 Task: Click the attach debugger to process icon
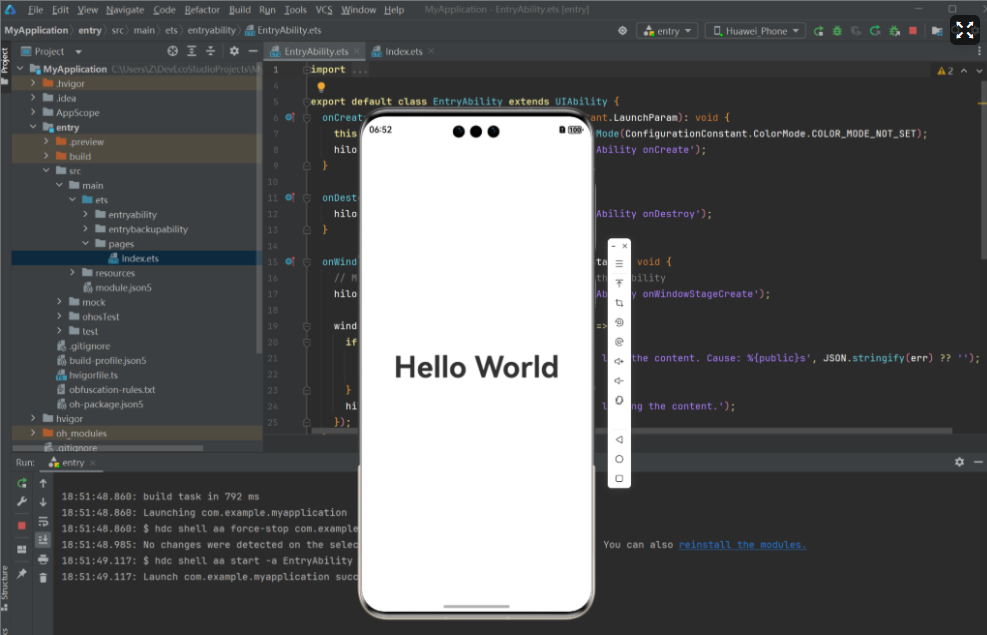894,31
